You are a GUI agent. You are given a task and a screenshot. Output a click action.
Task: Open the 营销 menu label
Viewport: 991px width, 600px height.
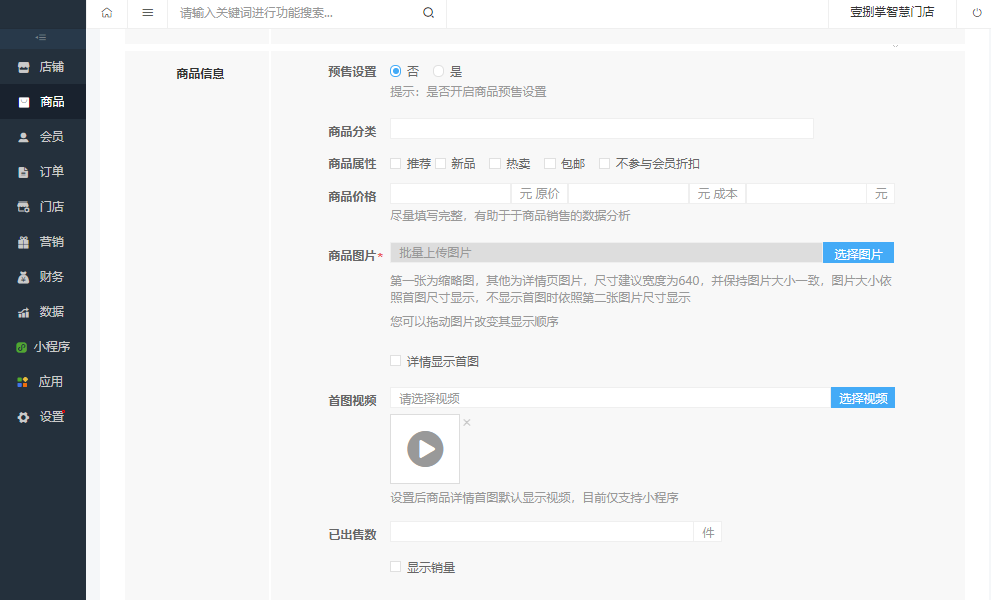pyautogui.click(x=52, y=242)
